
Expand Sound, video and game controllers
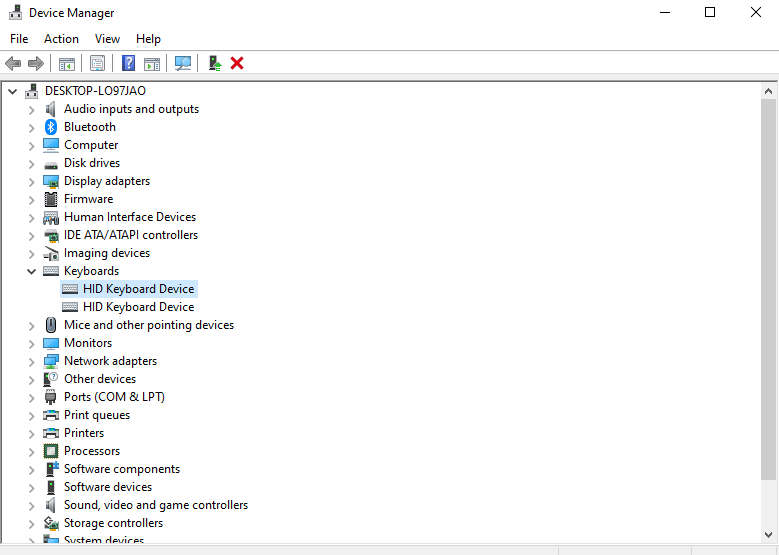(31, 505)
